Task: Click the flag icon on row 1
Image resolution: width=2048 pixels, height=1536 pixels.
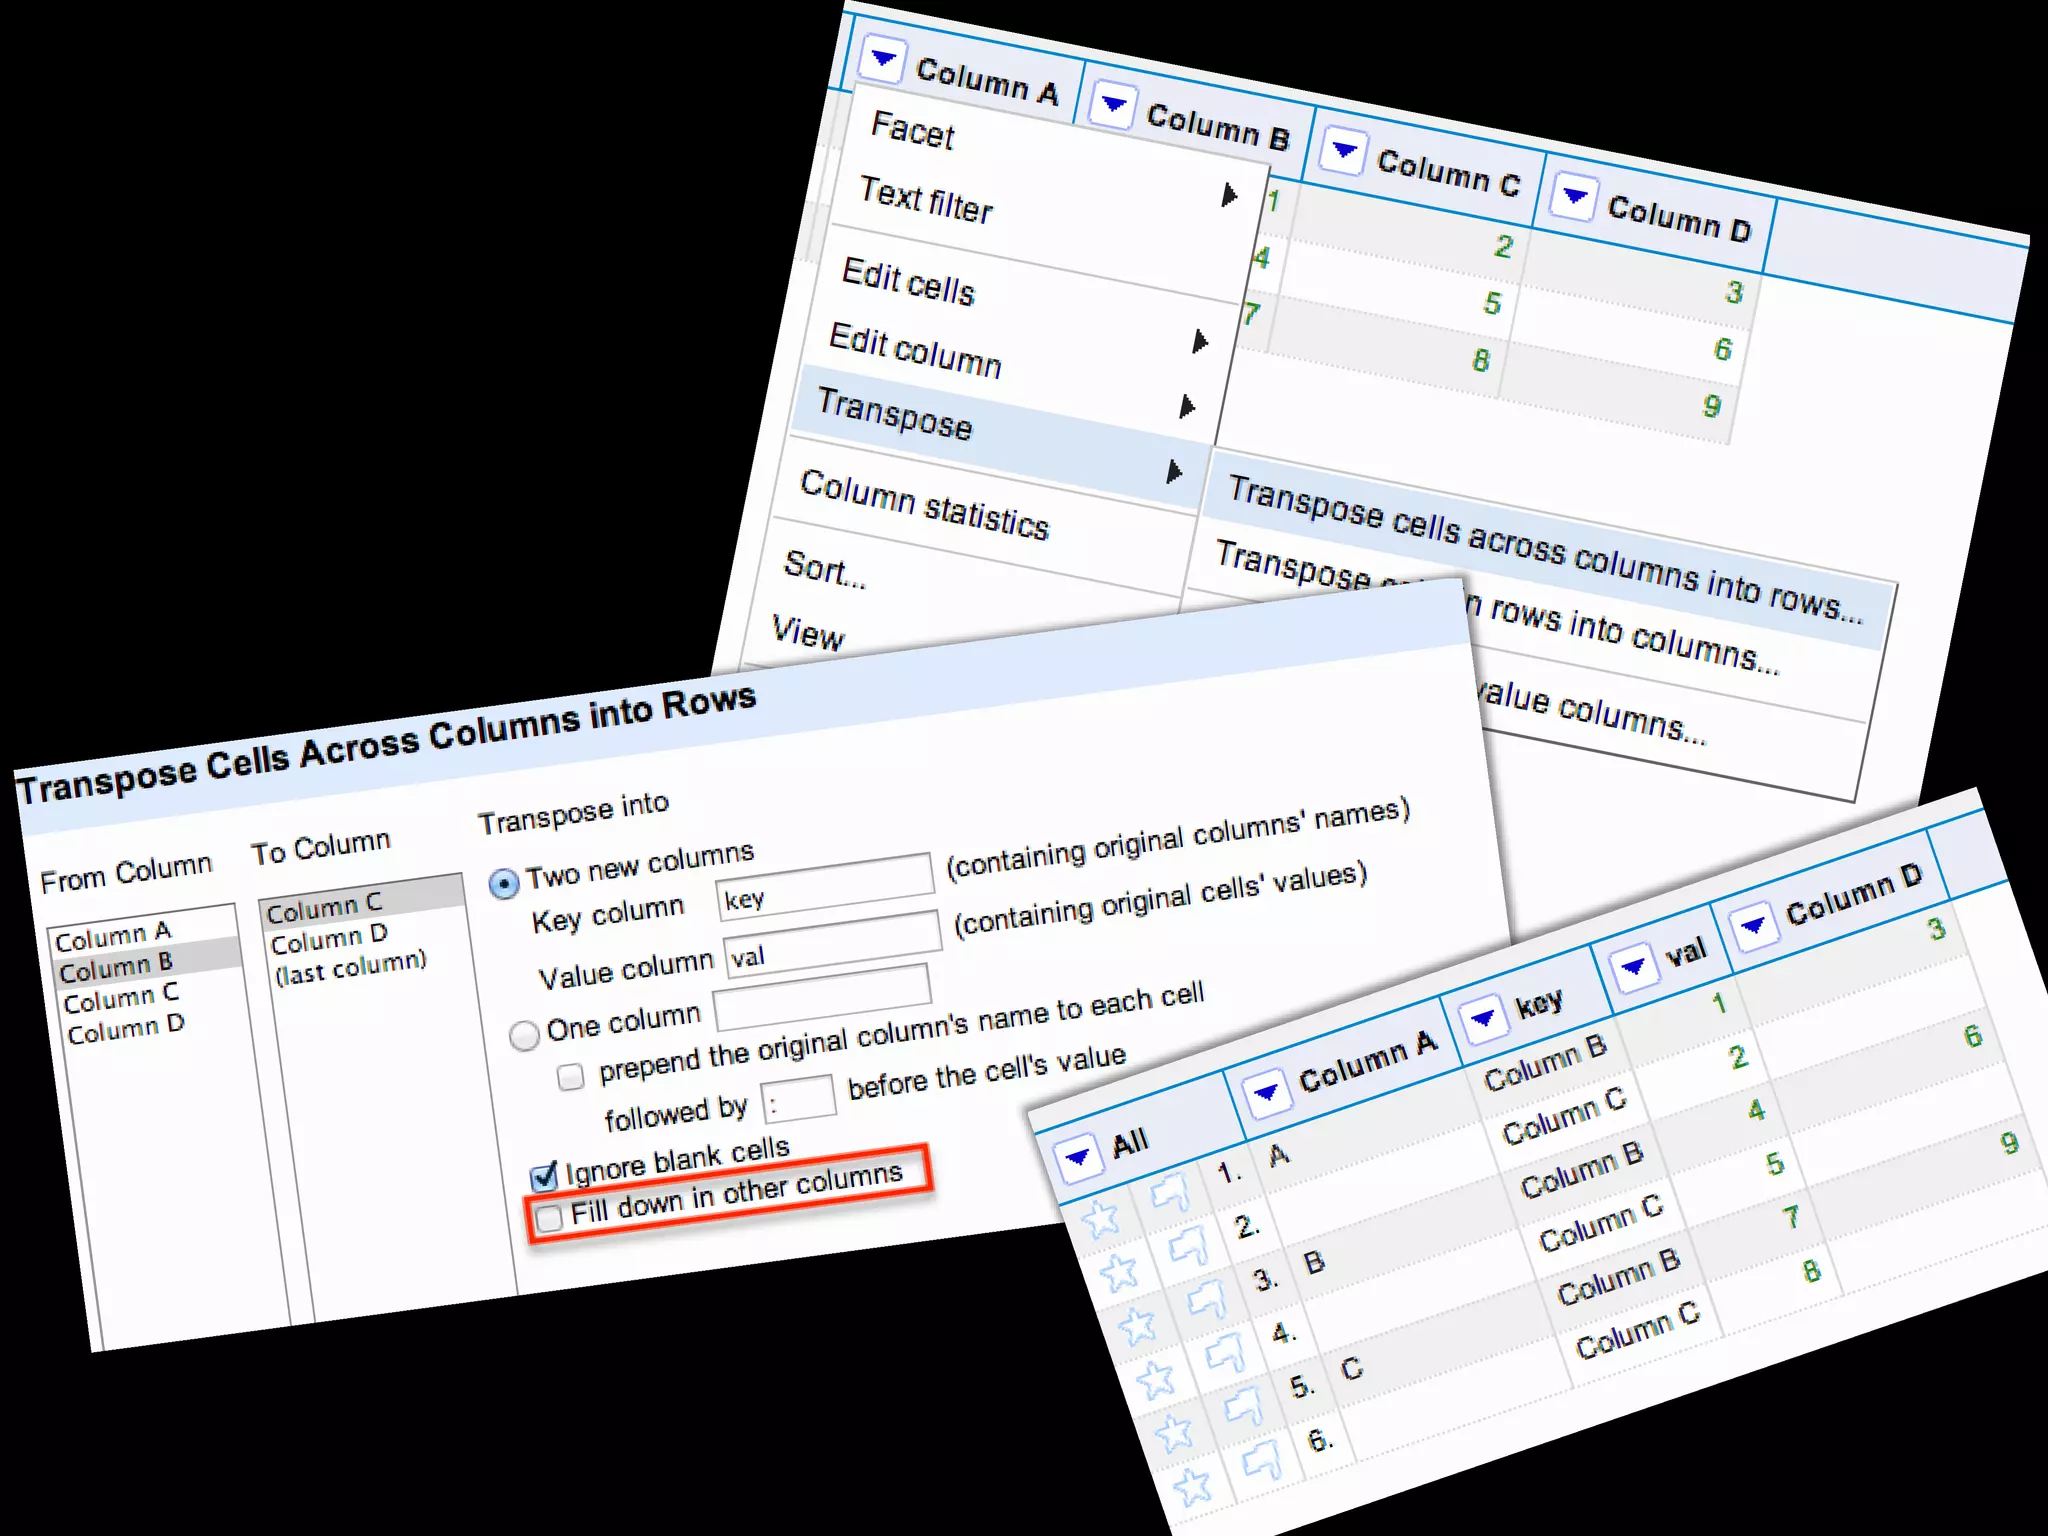Action: tap(1169, 1193)
